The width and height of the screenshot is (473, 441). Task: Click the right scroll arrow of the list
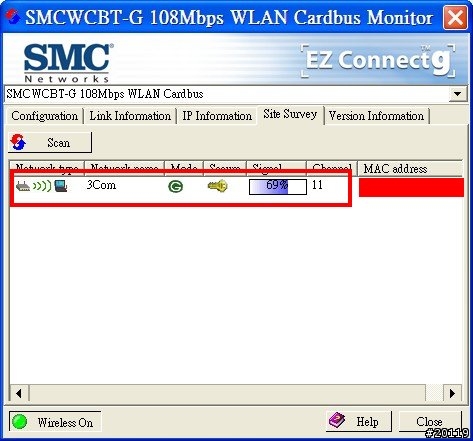tap(452, 393)
